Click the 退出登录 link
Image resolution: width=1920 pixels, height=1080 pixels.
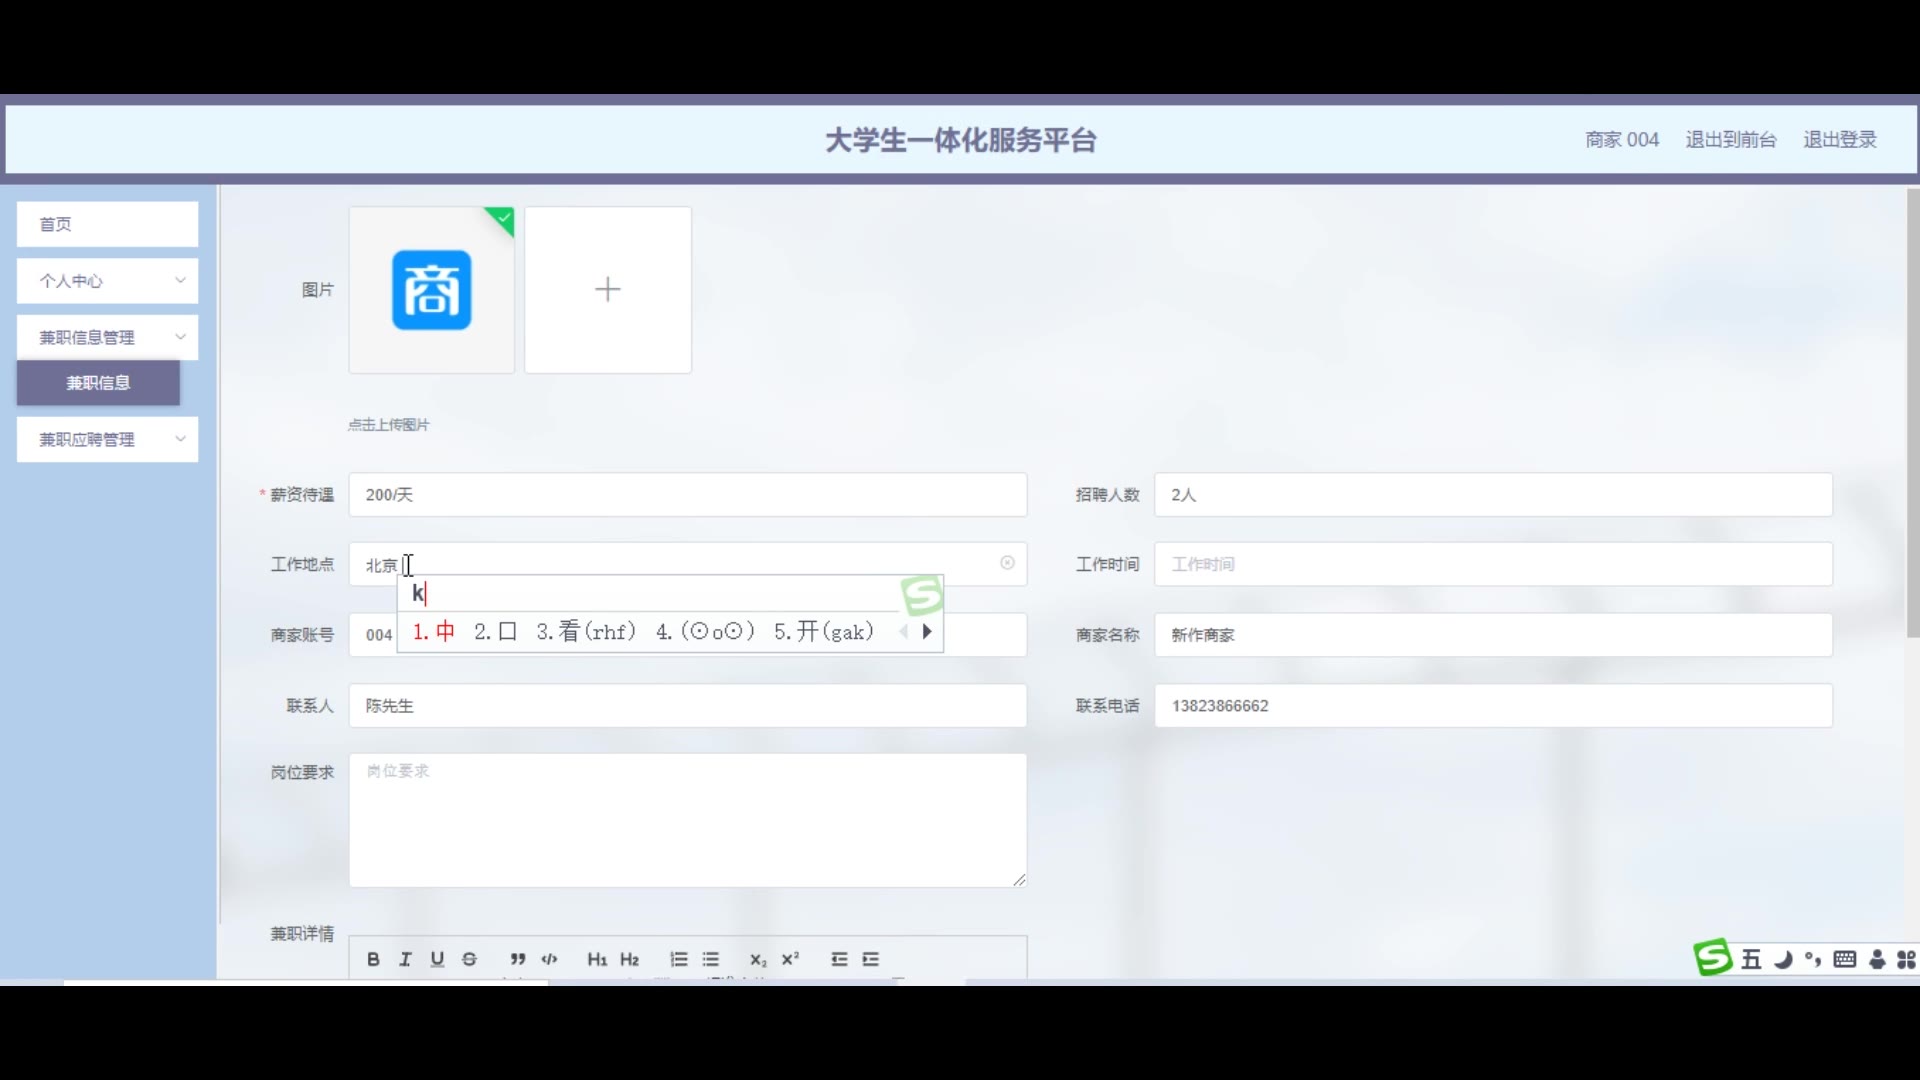(x=1839, y=140)
